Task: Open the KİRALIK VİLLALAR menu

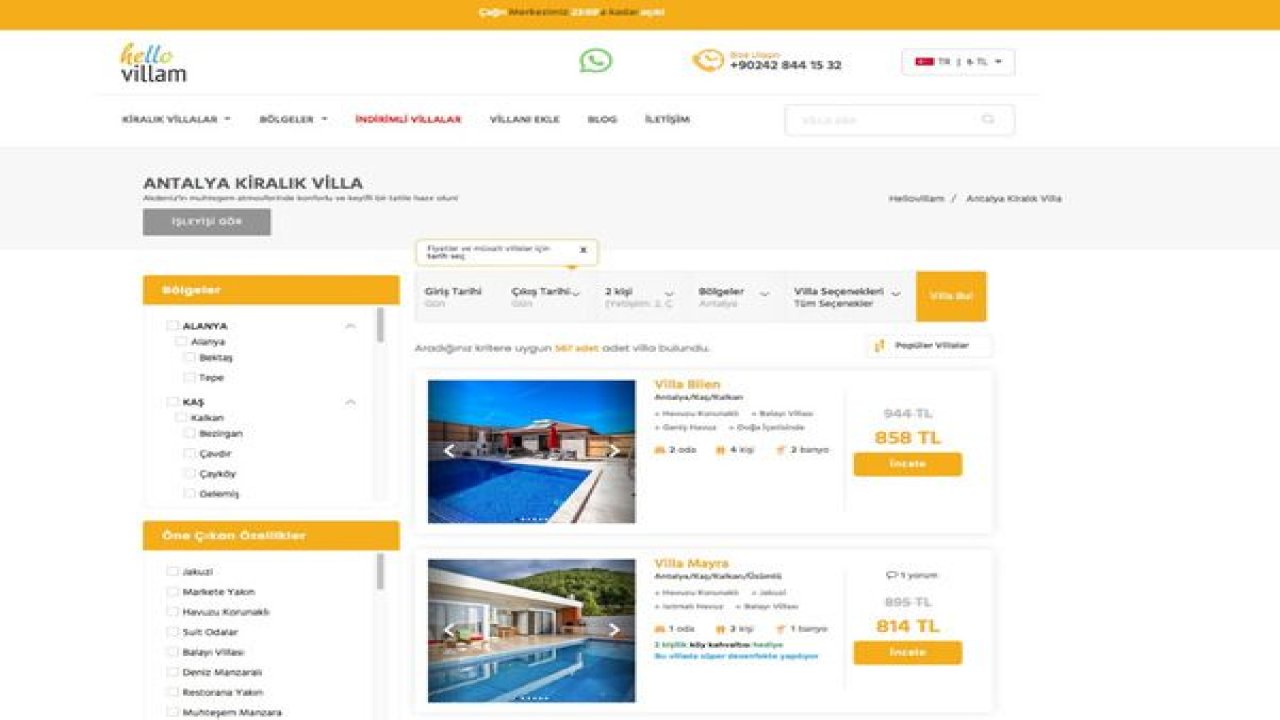Action: tap(176, 119)
